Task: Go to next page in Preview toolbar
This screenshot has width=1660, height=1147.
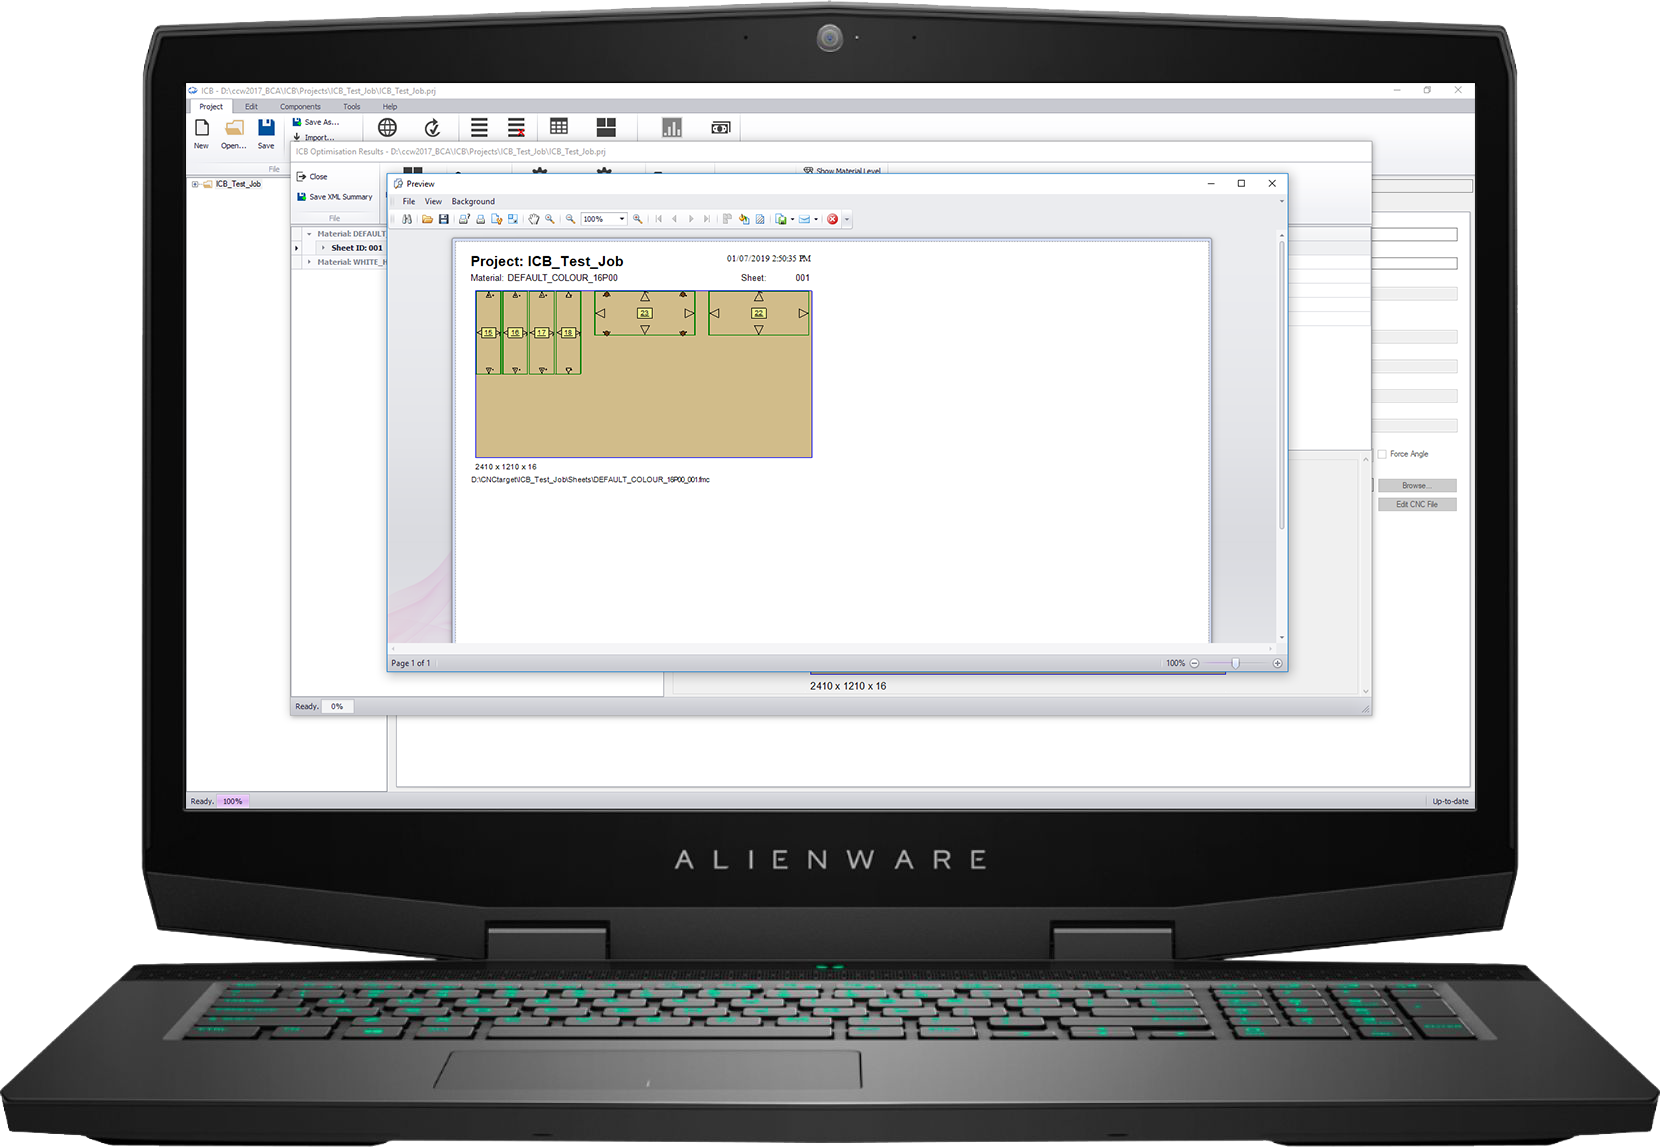Action: click(x=691, y=219)
